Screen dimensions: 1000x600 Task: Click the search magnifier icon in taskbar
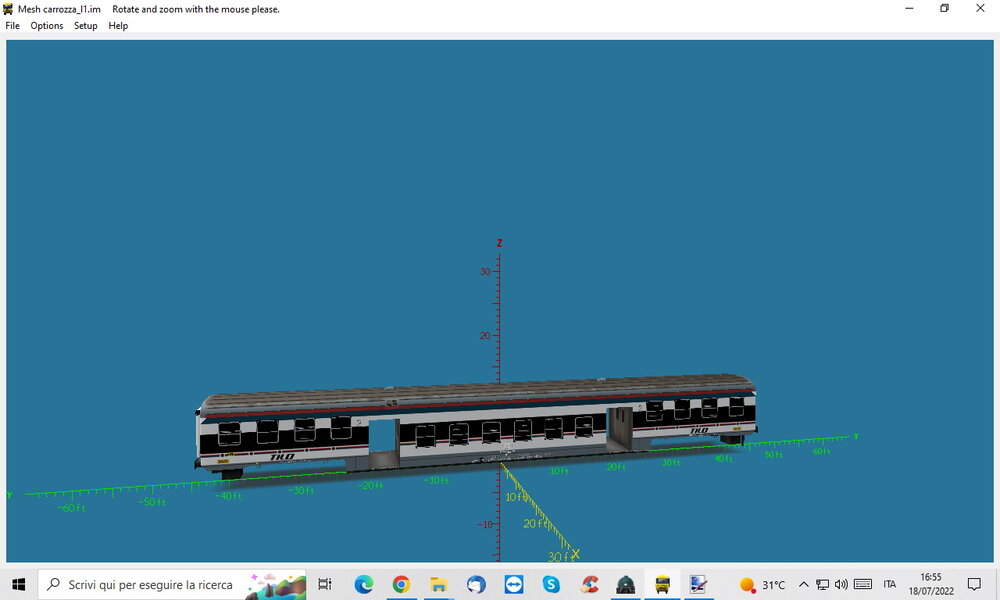tap(54, 584)
